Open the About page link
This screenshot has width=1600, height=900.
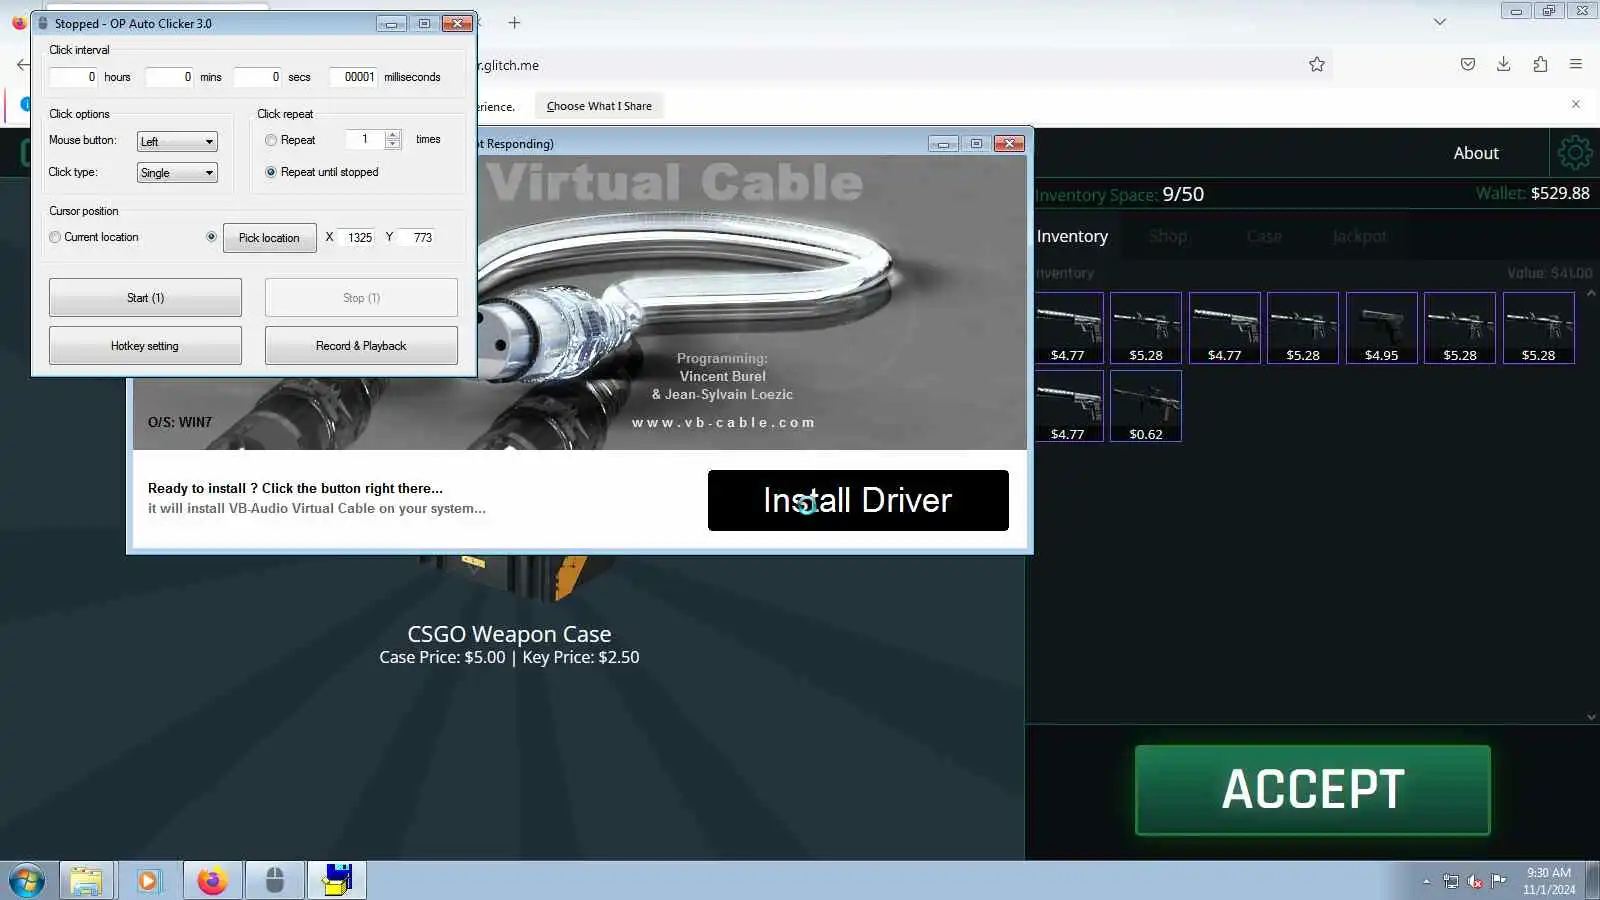point(1476,153)
